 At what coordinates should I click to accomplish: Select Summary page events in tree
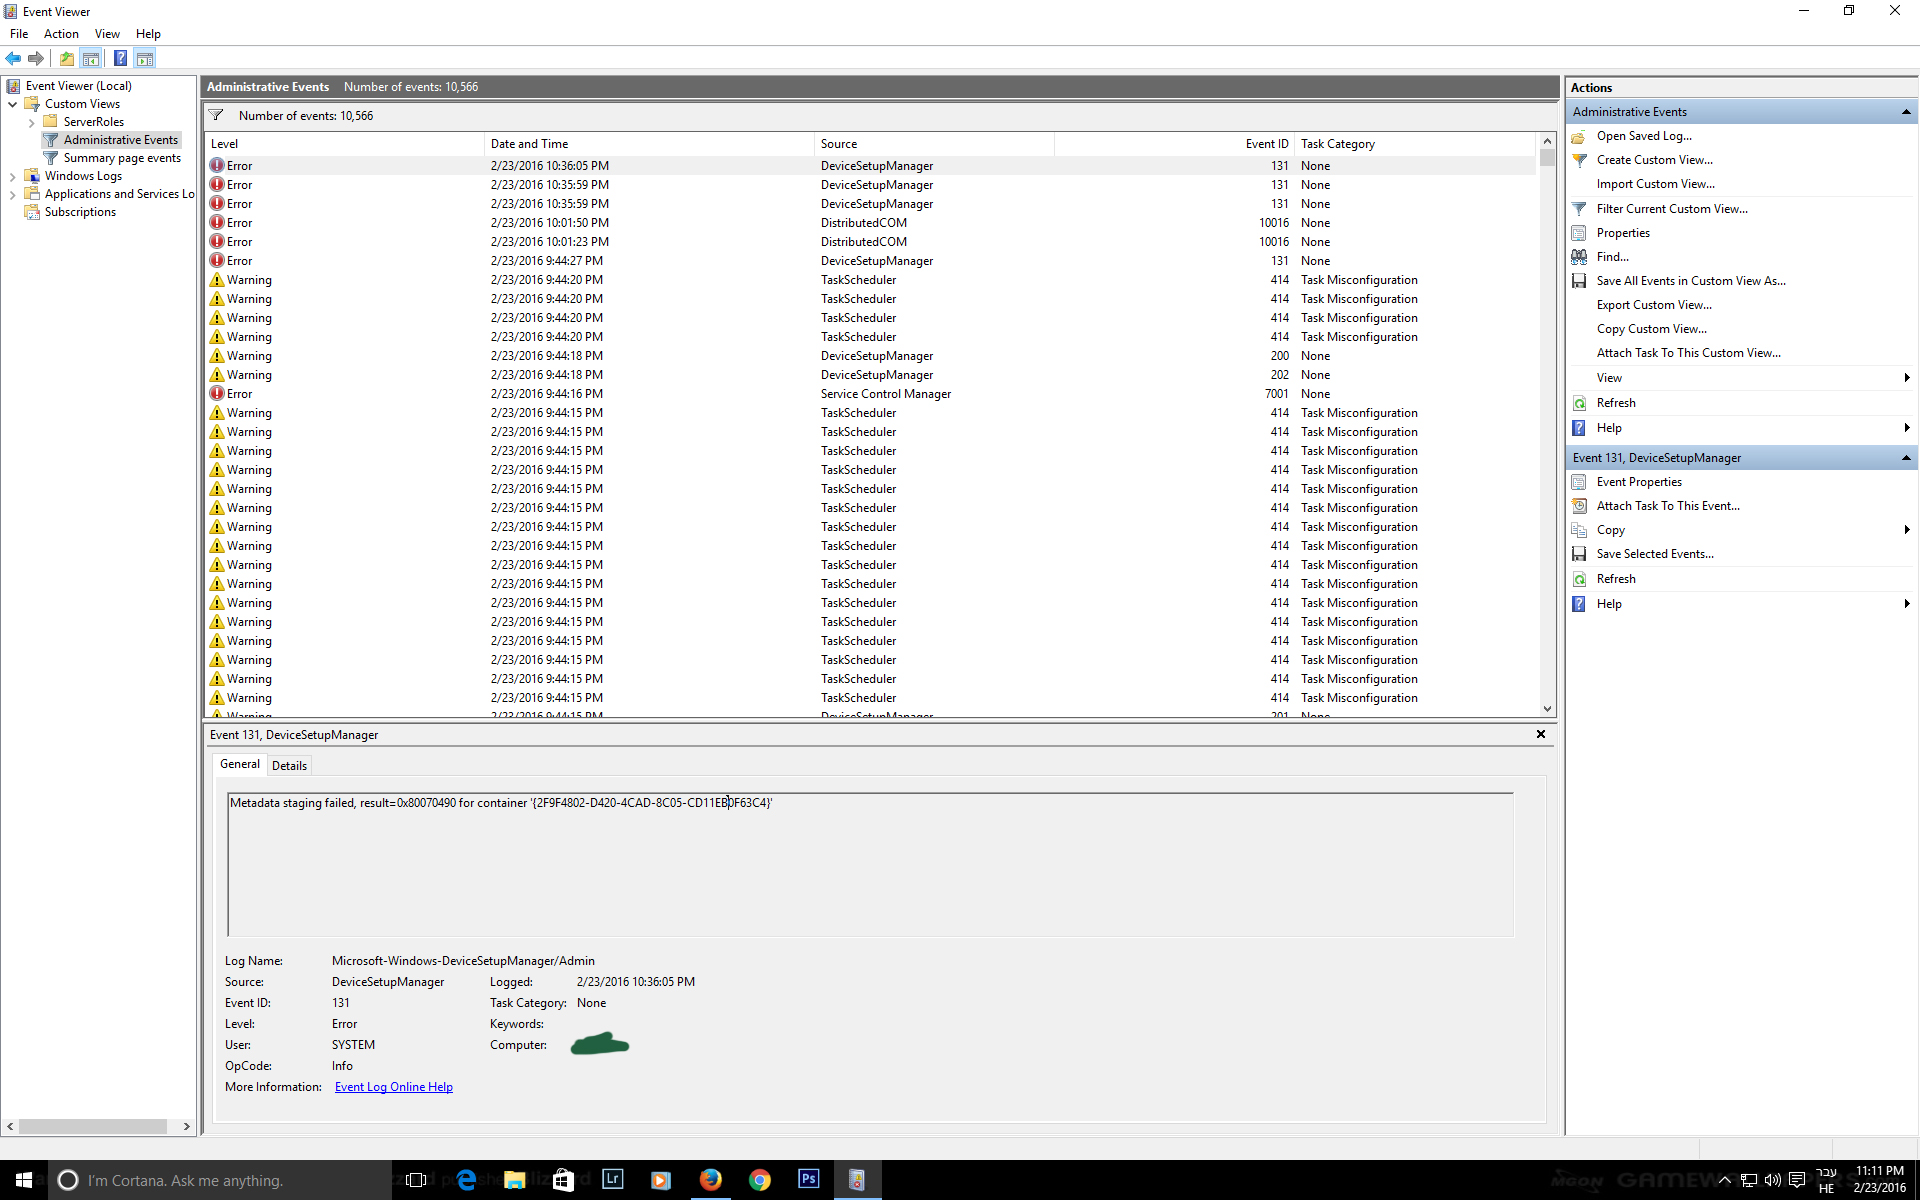pos(122,158)
